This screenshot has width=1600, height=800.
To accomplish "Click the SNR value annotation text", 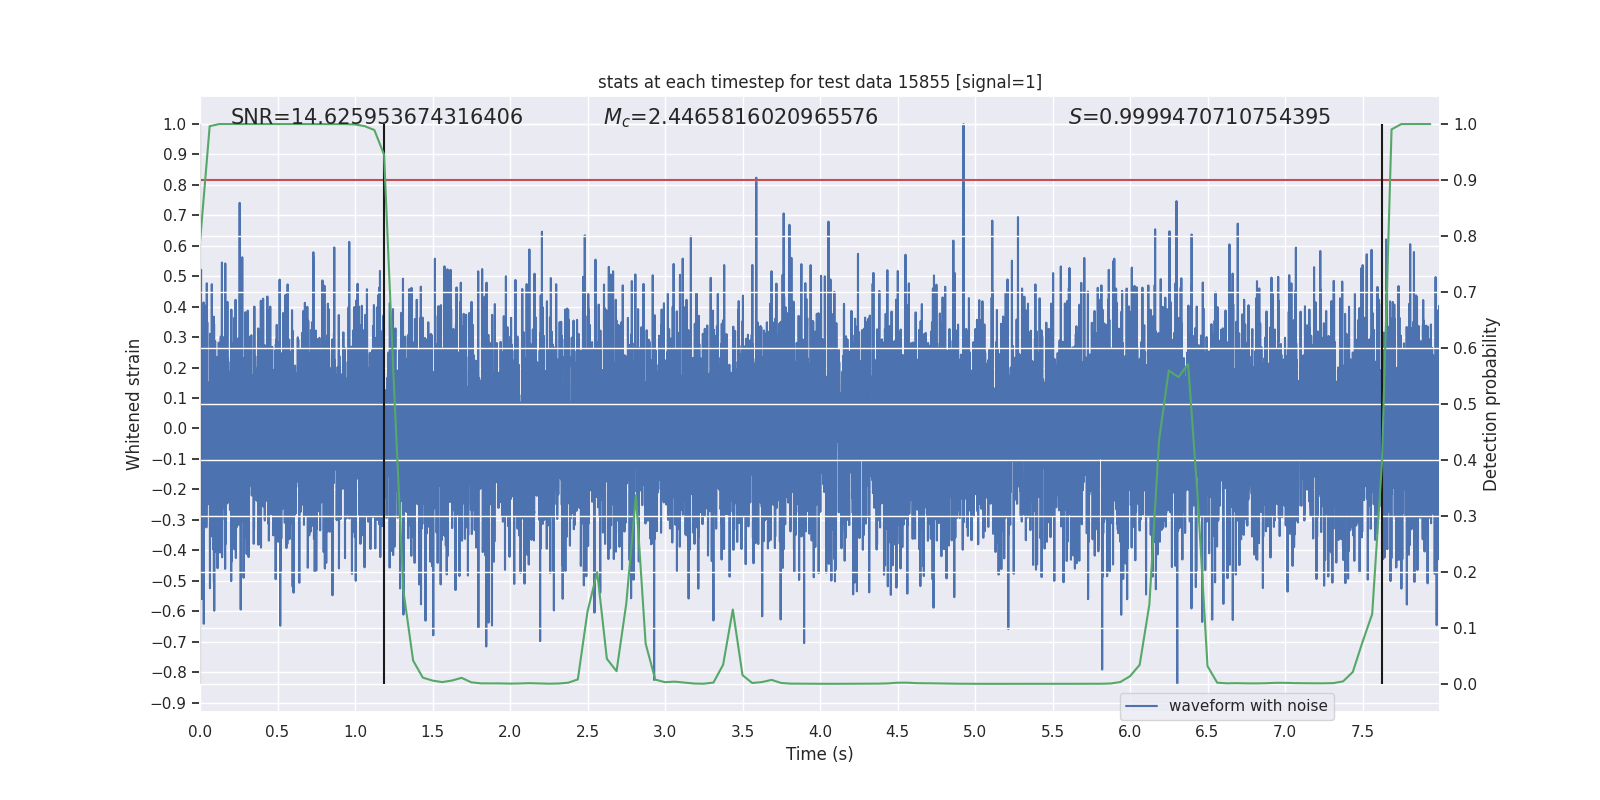I will 377,117.
